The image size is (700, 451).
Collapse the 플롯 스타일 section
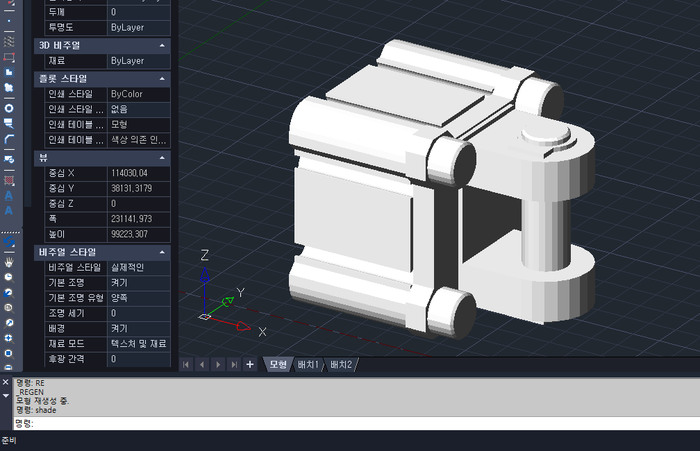162,78
